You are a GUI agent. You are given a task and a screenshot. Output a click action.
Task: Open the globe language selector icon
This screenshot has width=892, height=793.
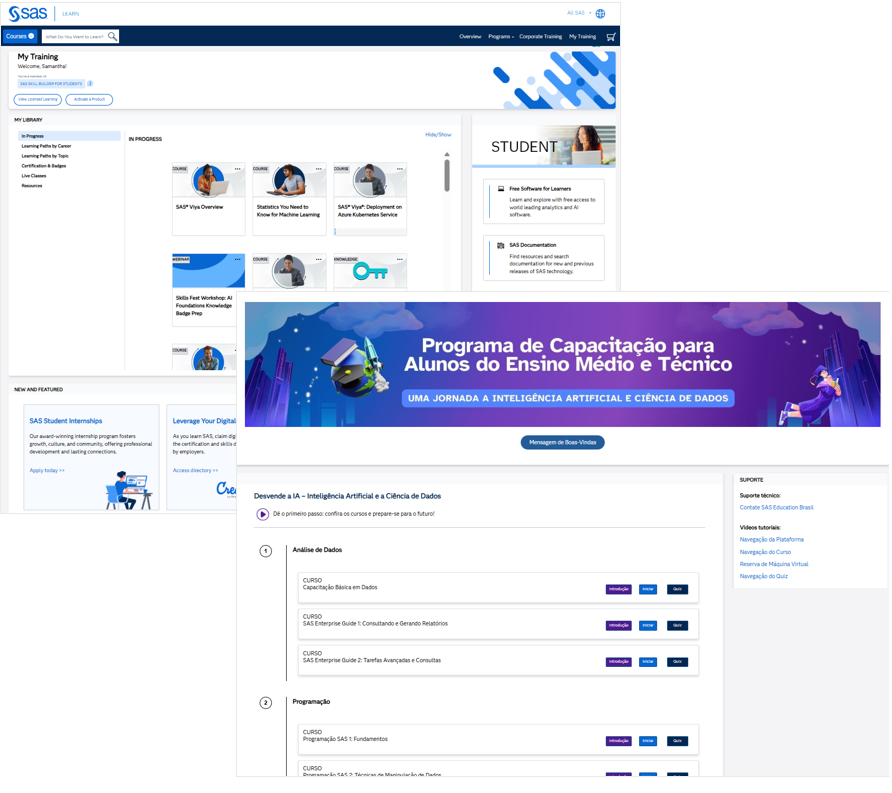point(600,14)
